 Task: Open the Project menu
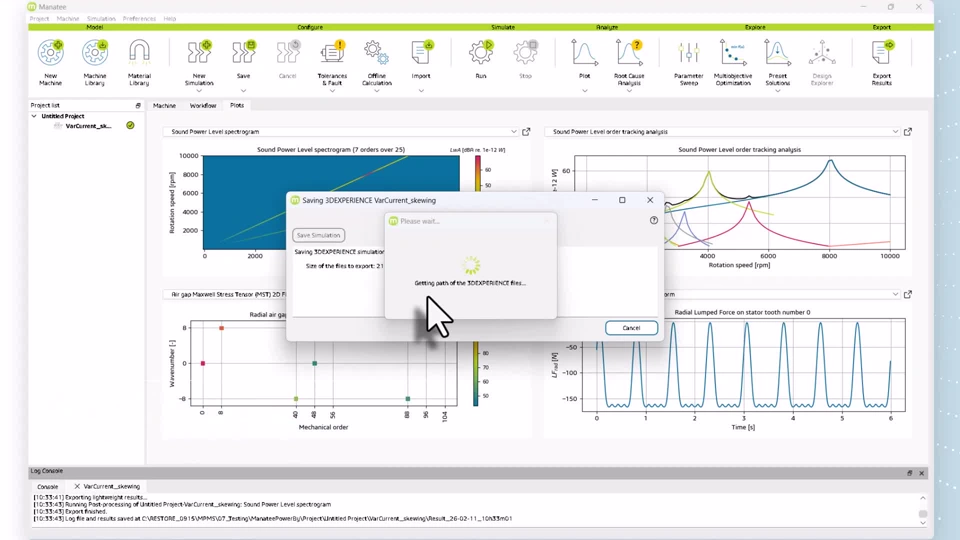[39, 18]
